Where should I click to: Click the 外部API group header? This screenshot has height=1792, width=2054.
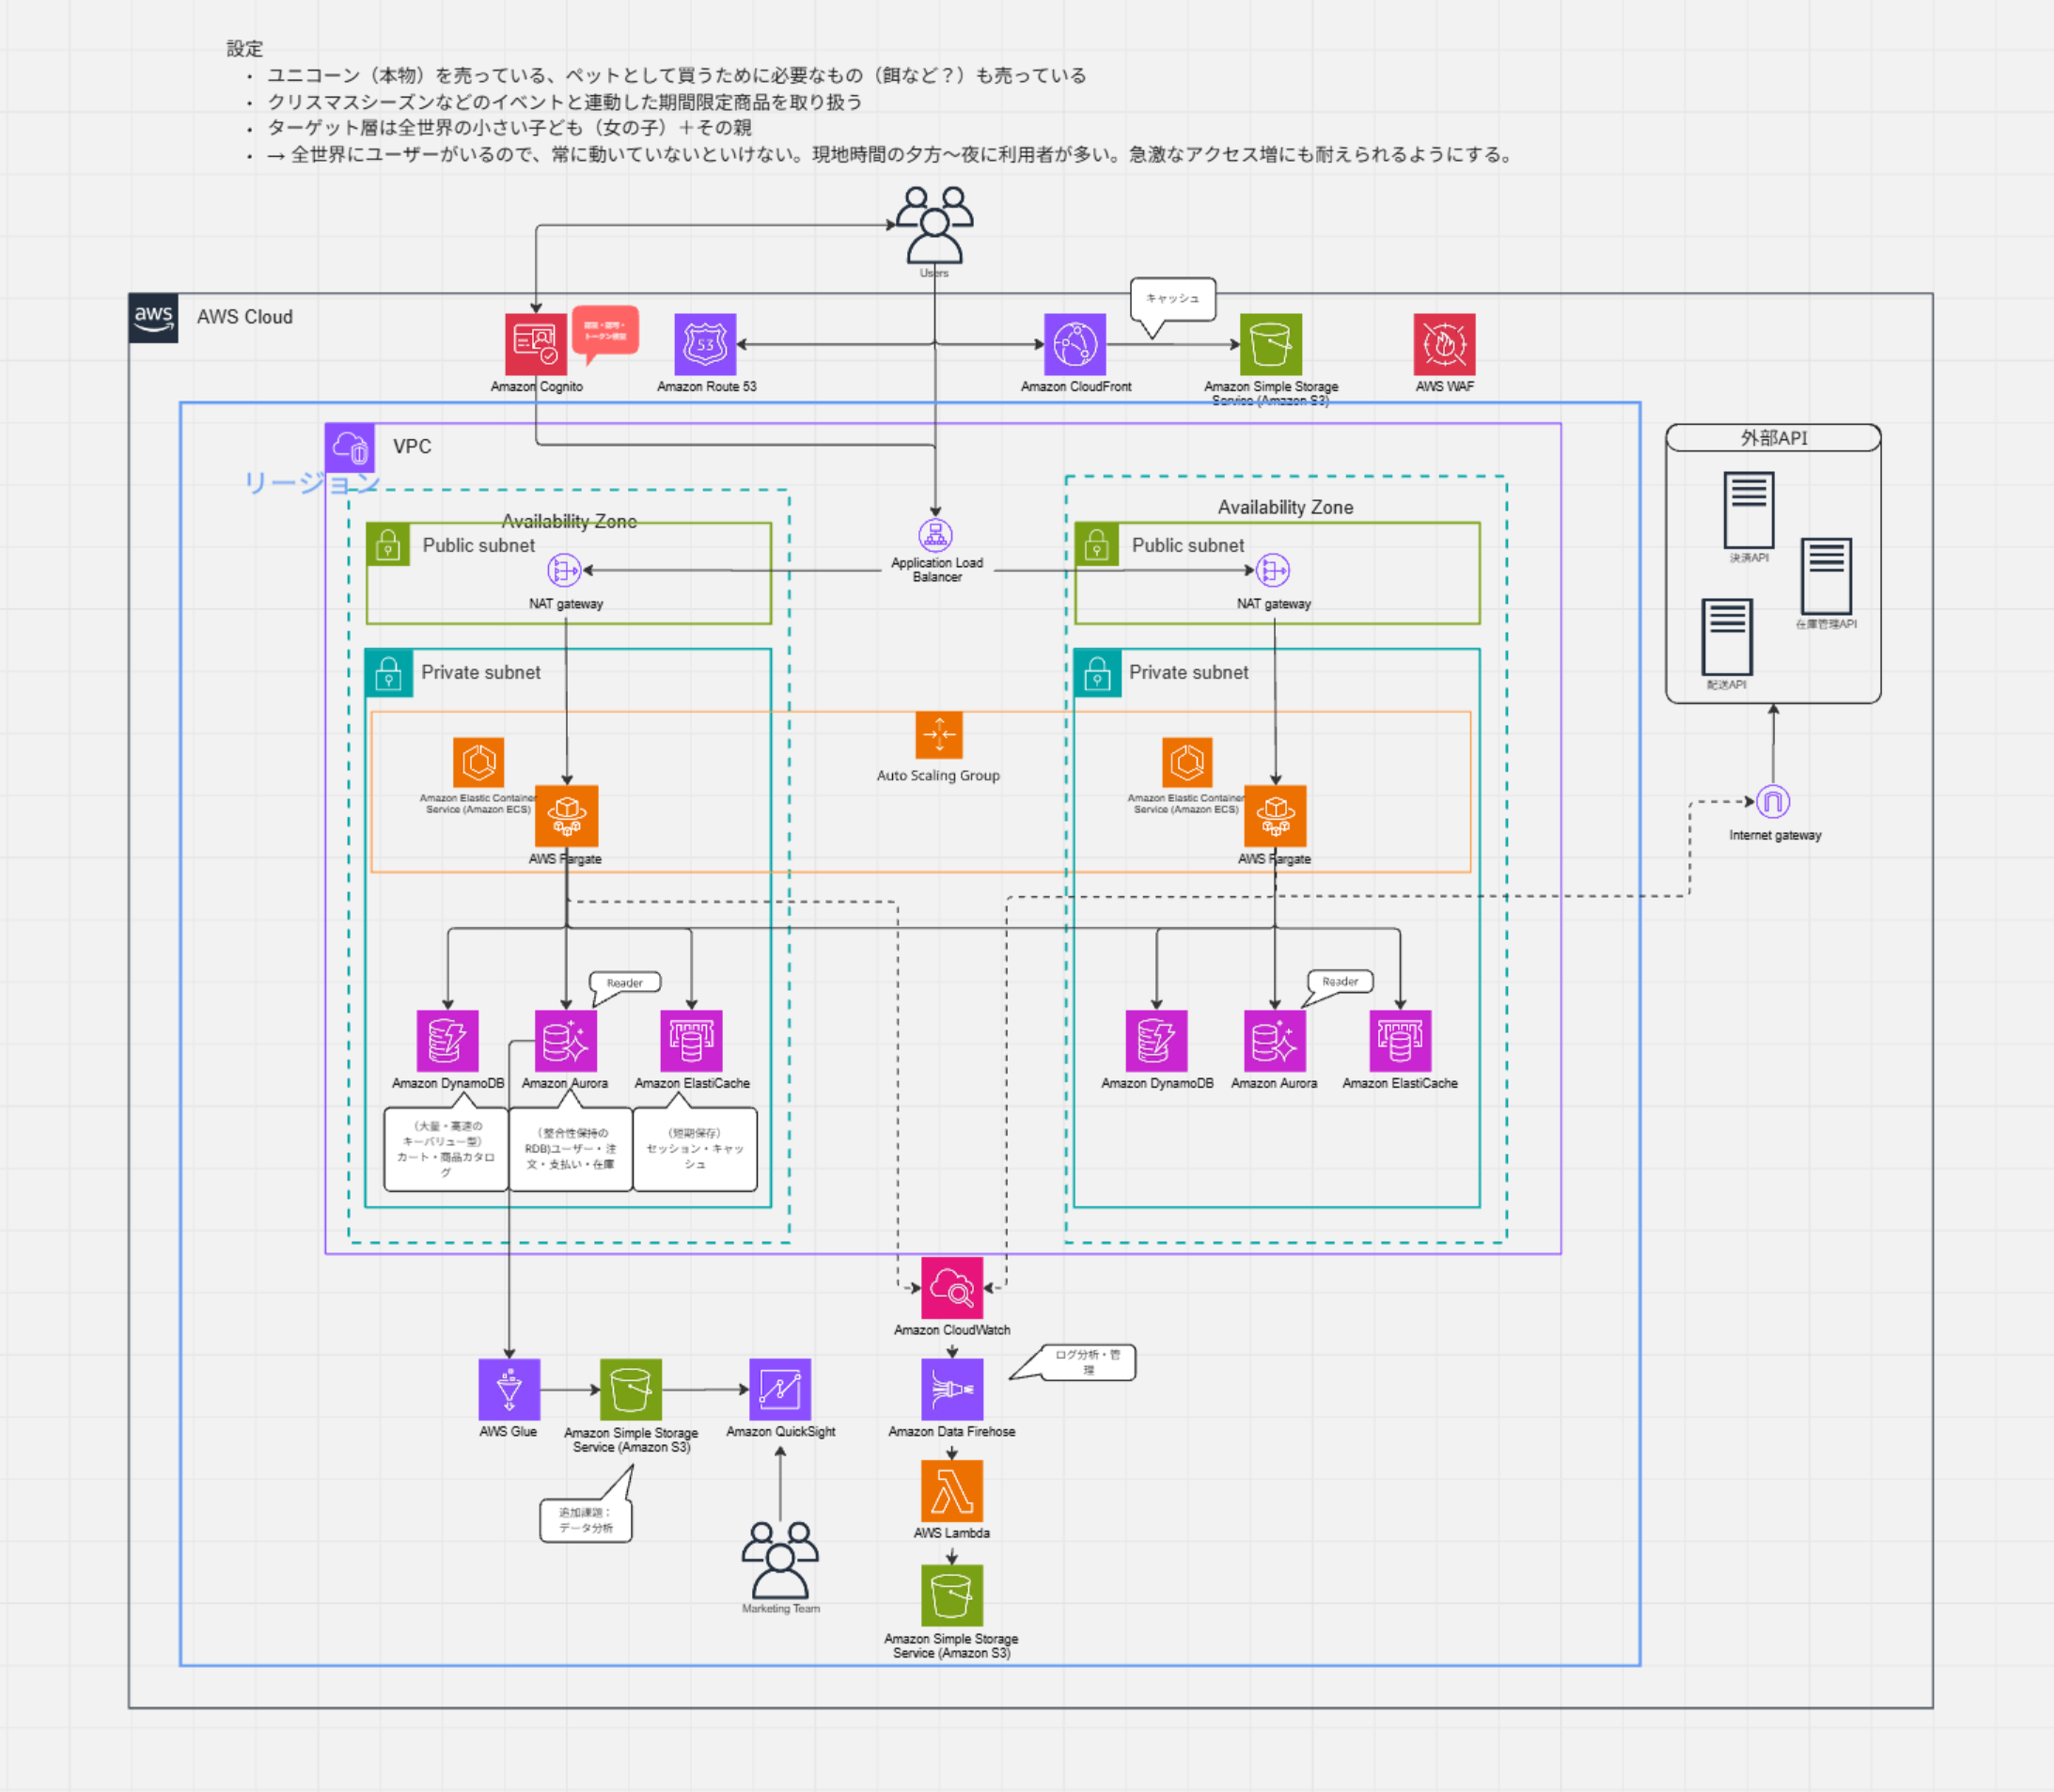(1773, 438)
